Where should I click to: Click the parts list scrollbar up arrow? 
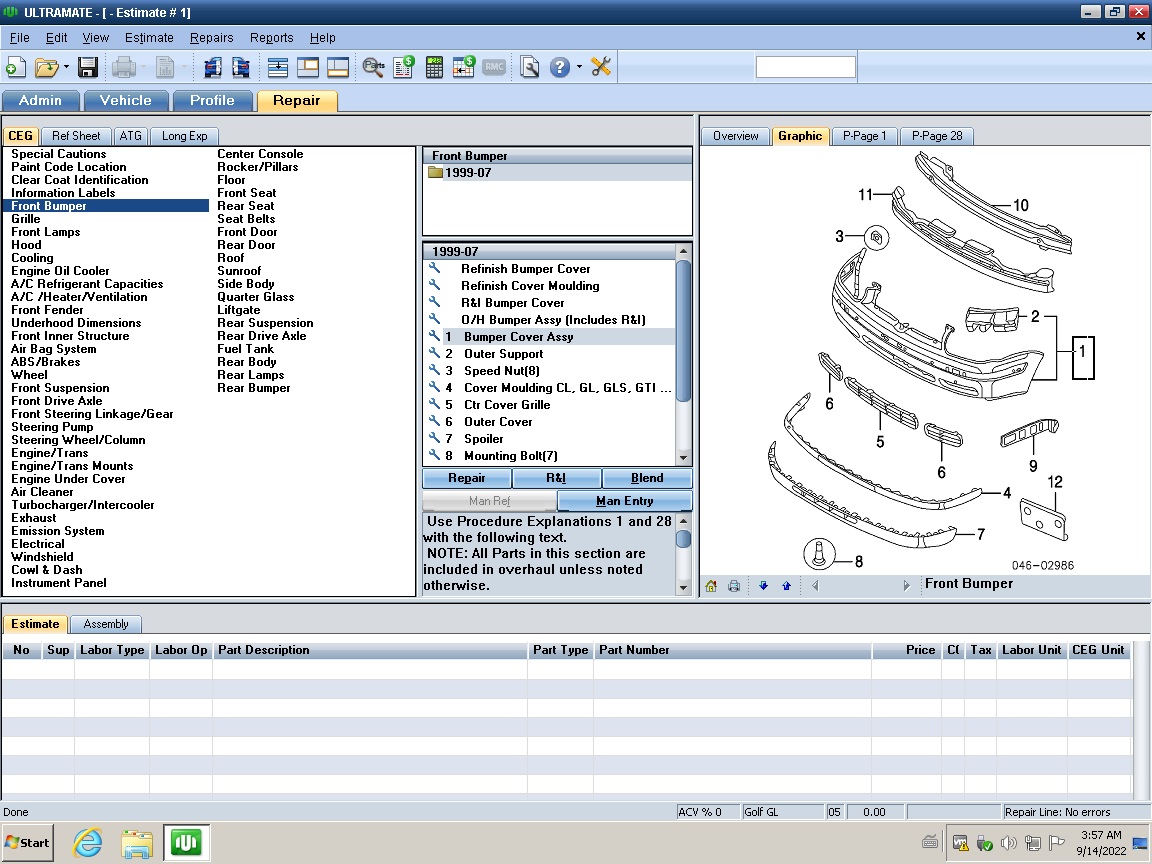[683, 251]
